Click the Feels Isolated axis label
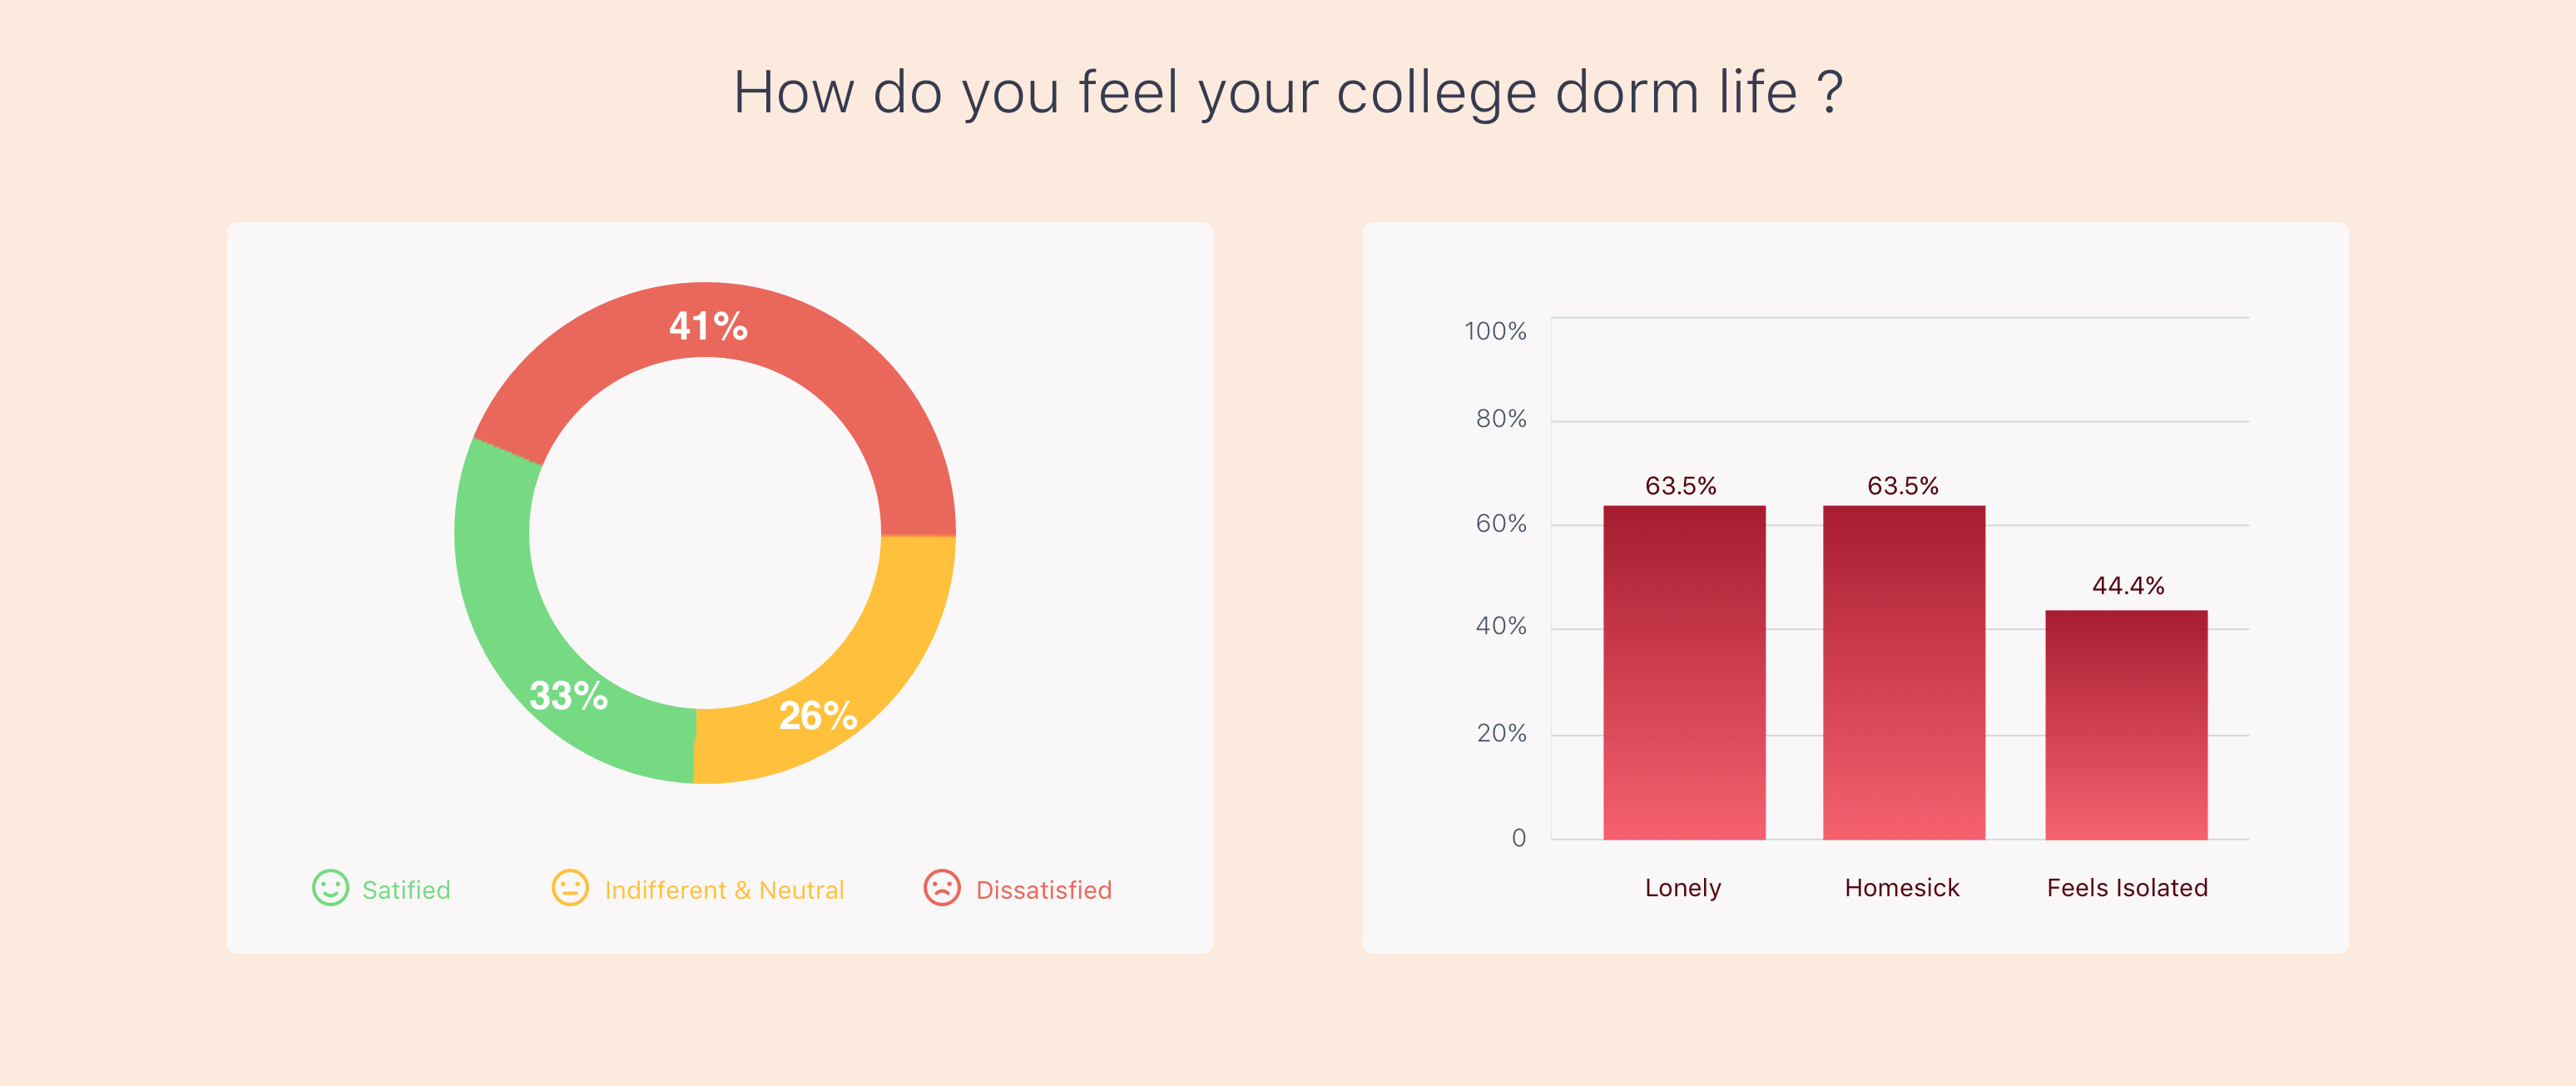The image size is (2576, 1086). pos(2127,888)
